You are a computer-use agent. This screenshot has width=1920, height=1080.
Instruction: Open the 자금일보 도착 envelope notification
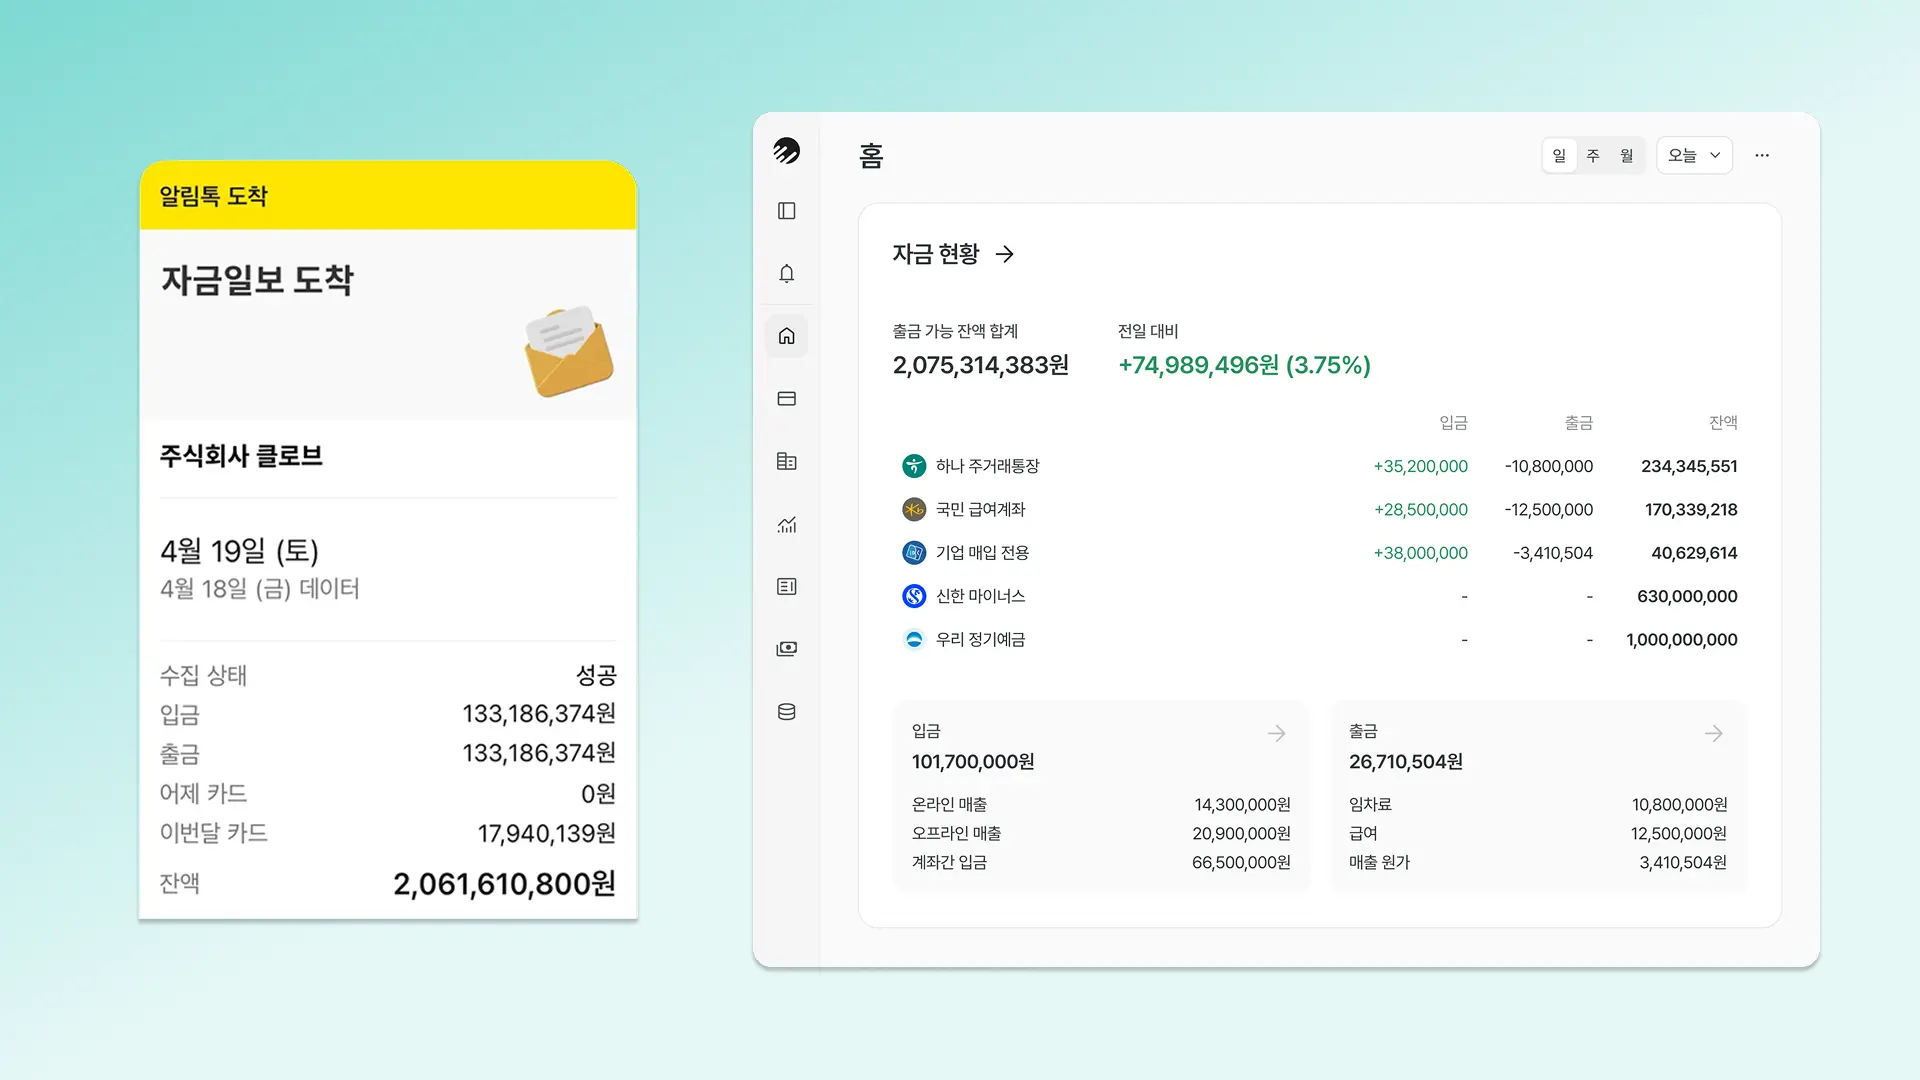(x=567, y=350)
